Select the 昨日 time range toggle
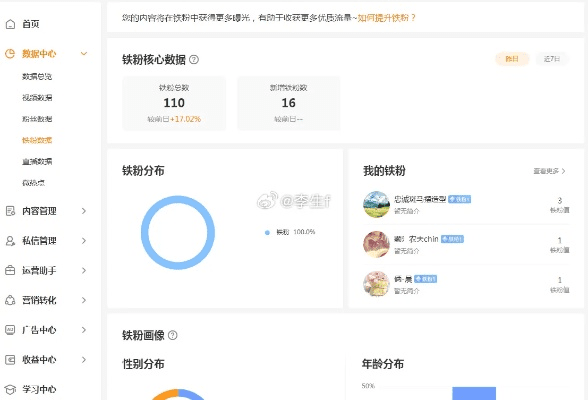This screenshot has width=588, height=400. 512,59
